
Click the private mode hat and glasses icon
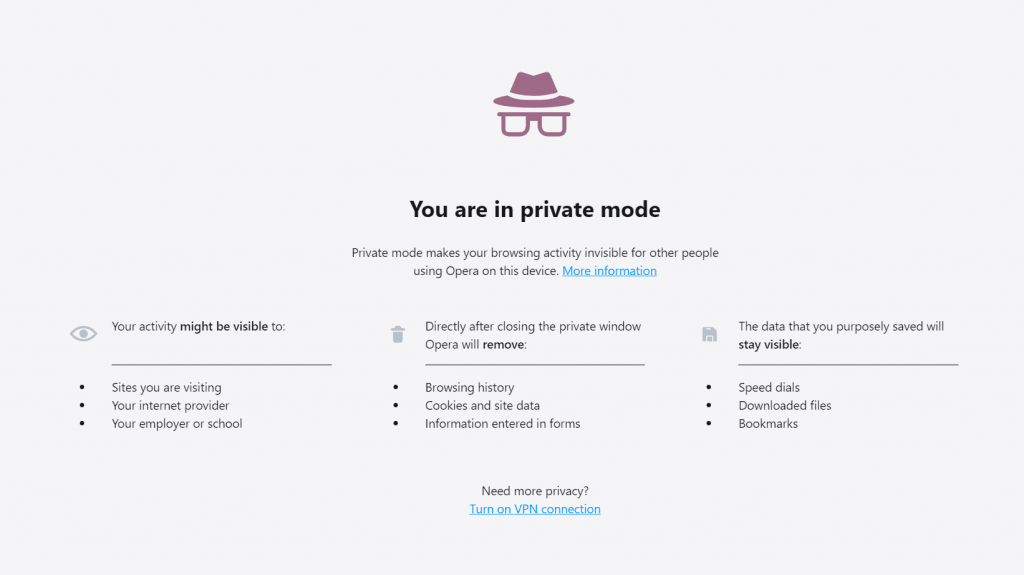534,104
